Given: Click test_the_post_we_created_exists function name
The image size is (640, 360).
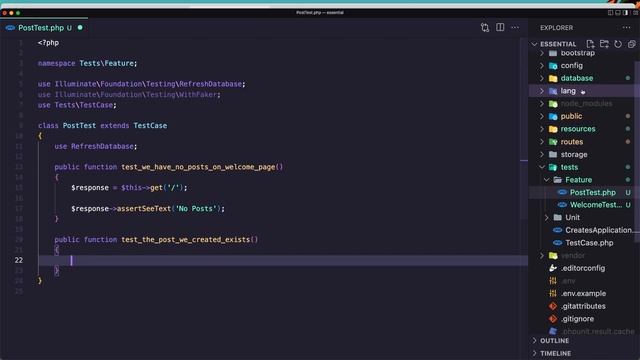Looking at the screenshot, I should (x=185, y=240).
